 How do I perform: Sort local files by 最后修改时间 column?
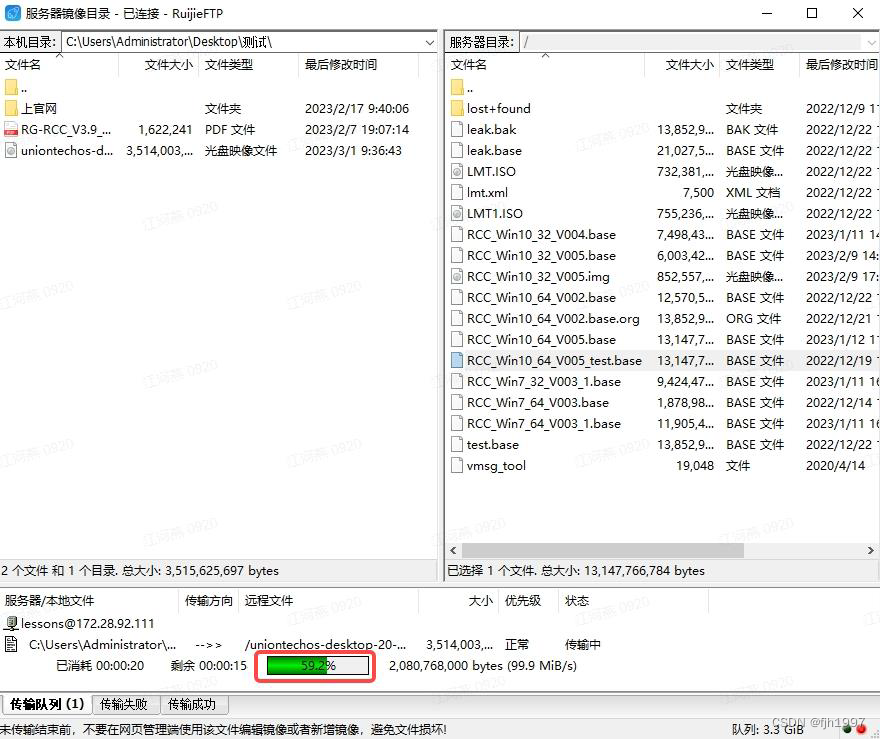[x=359, y=65]
